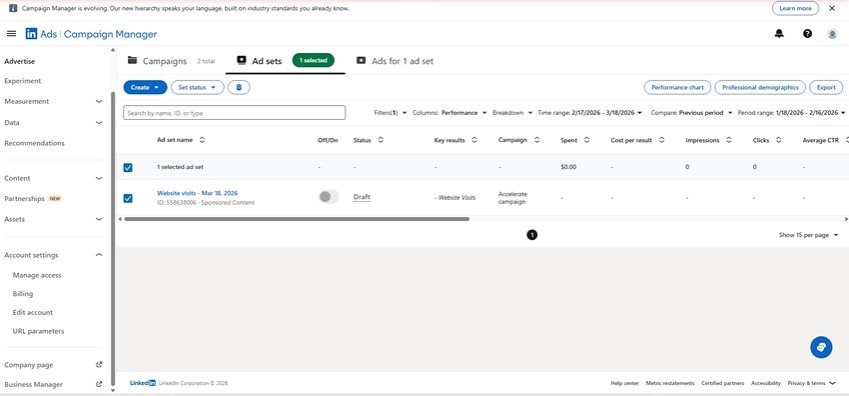Open the Filters dropdown
The height and width of the screenshot is (396, 849).
point(390,113)
